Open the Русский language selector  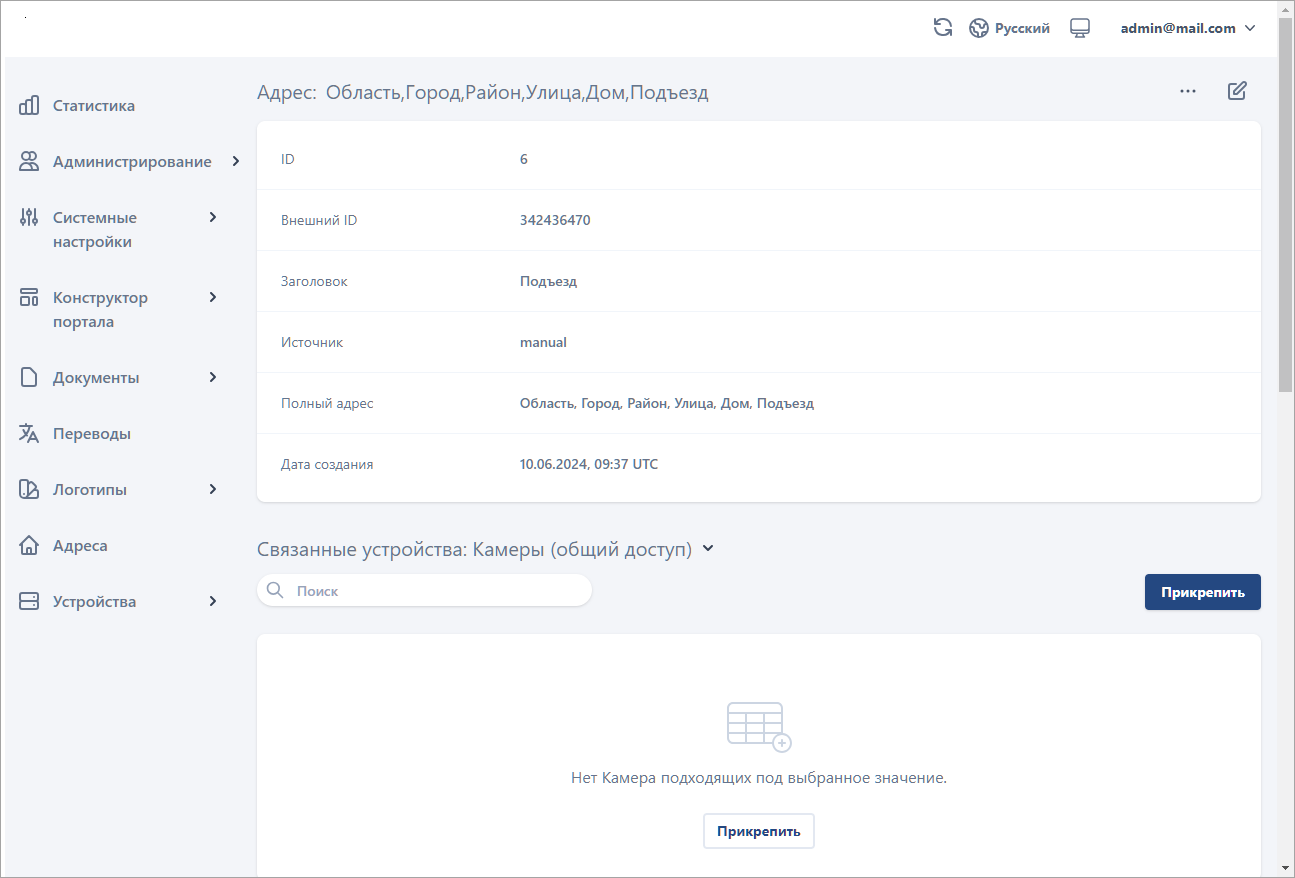pyautogui.click(x=1010, y=28)
